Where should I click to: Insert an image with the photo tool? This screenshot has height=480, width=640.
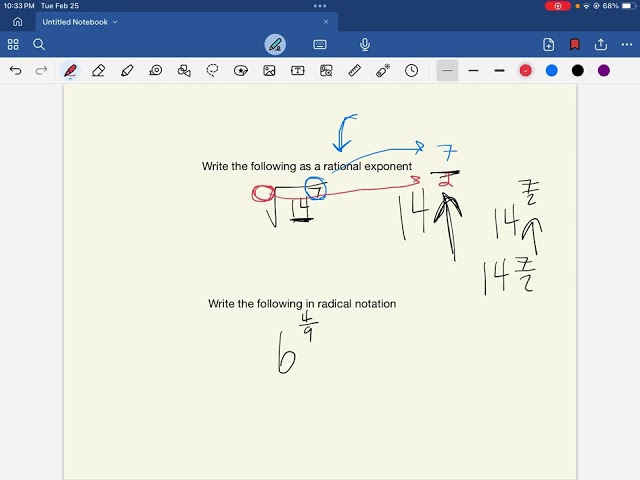click(x=269, y=71)
